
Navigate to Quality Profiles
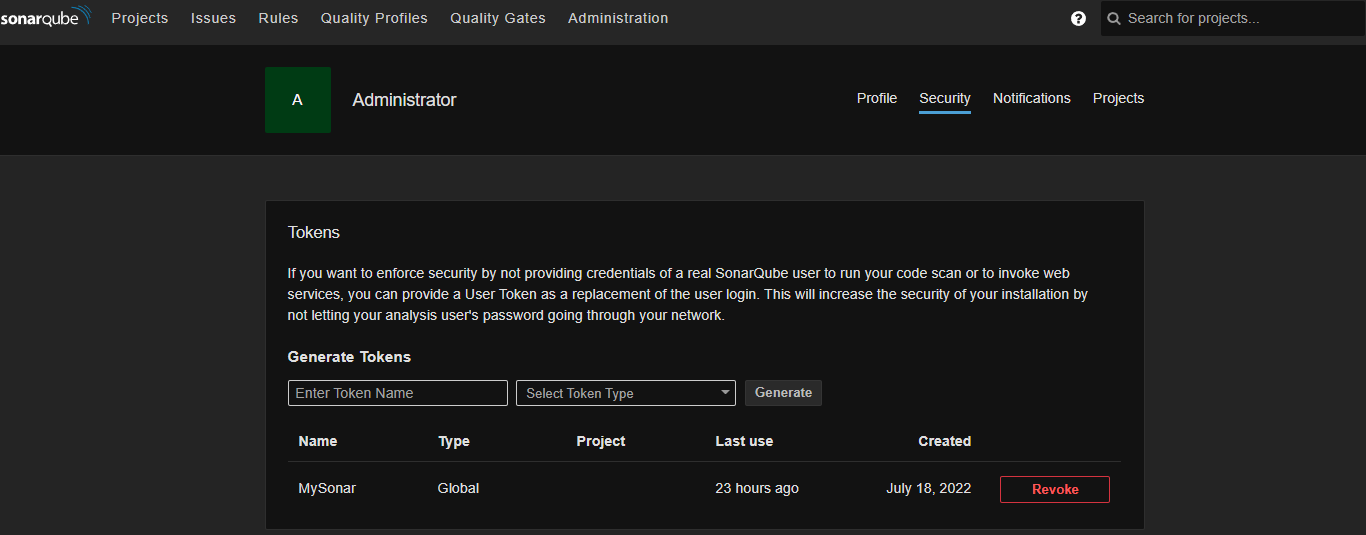click(x=374, y=18)
